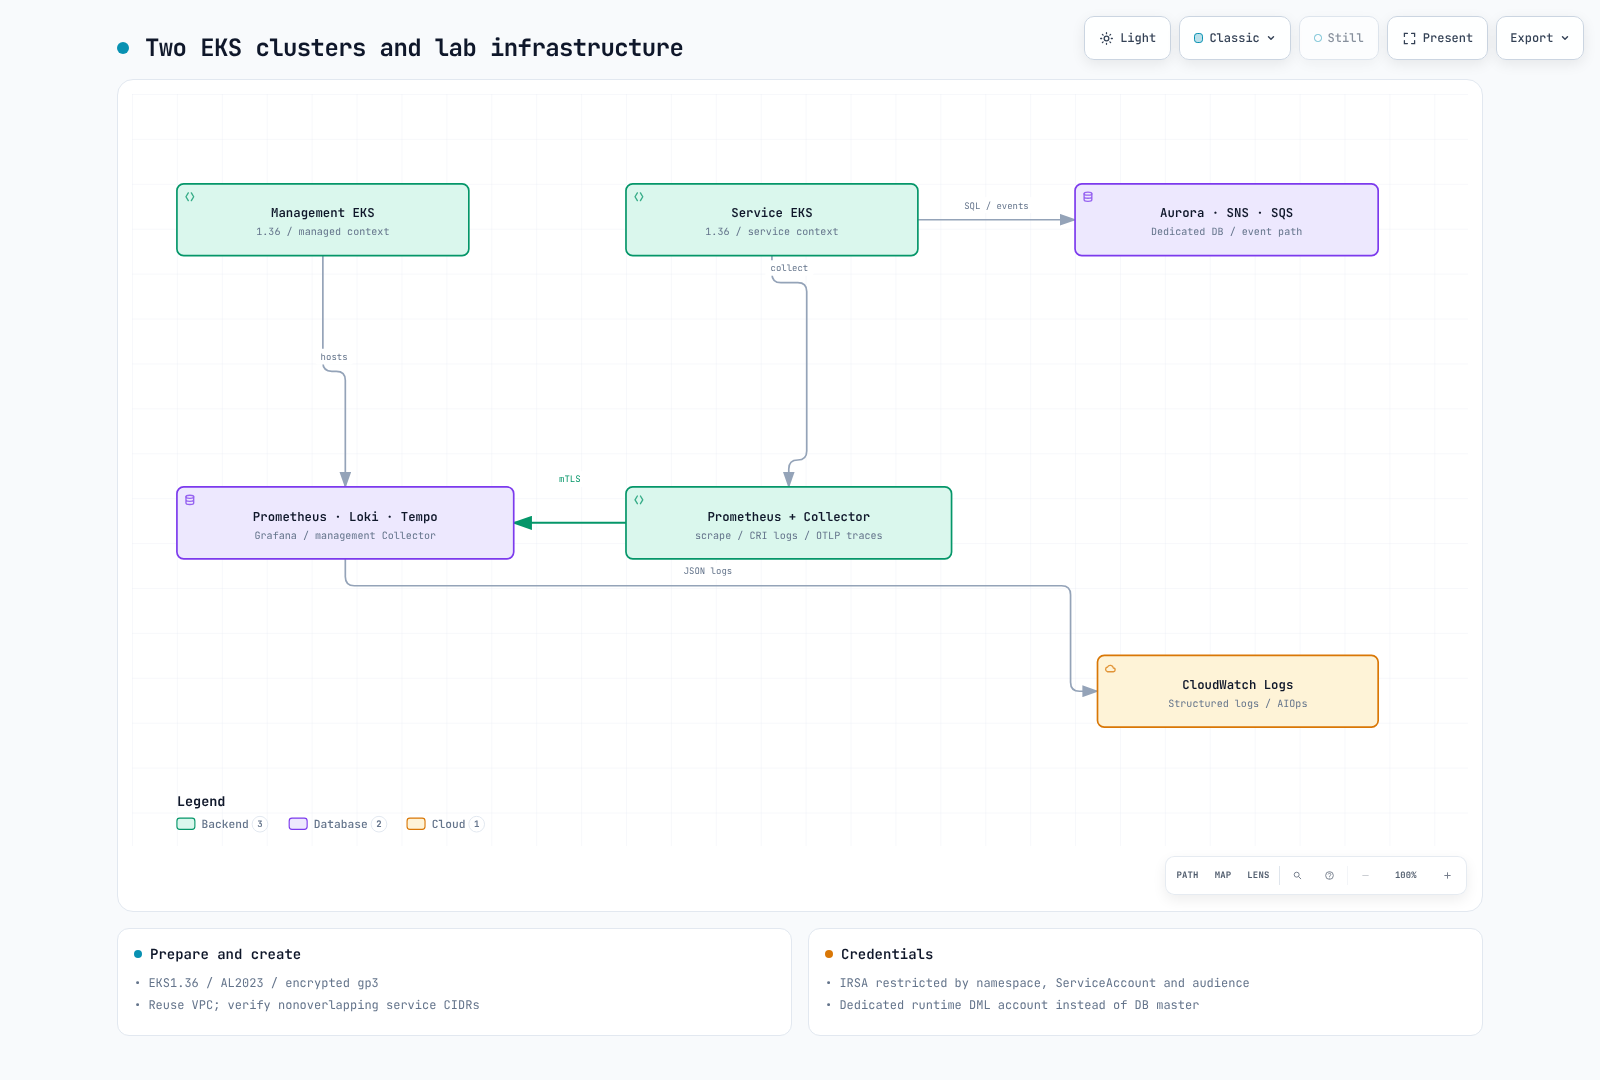
Task: Select the Management EKS node
Action: [x=323, y=220]
